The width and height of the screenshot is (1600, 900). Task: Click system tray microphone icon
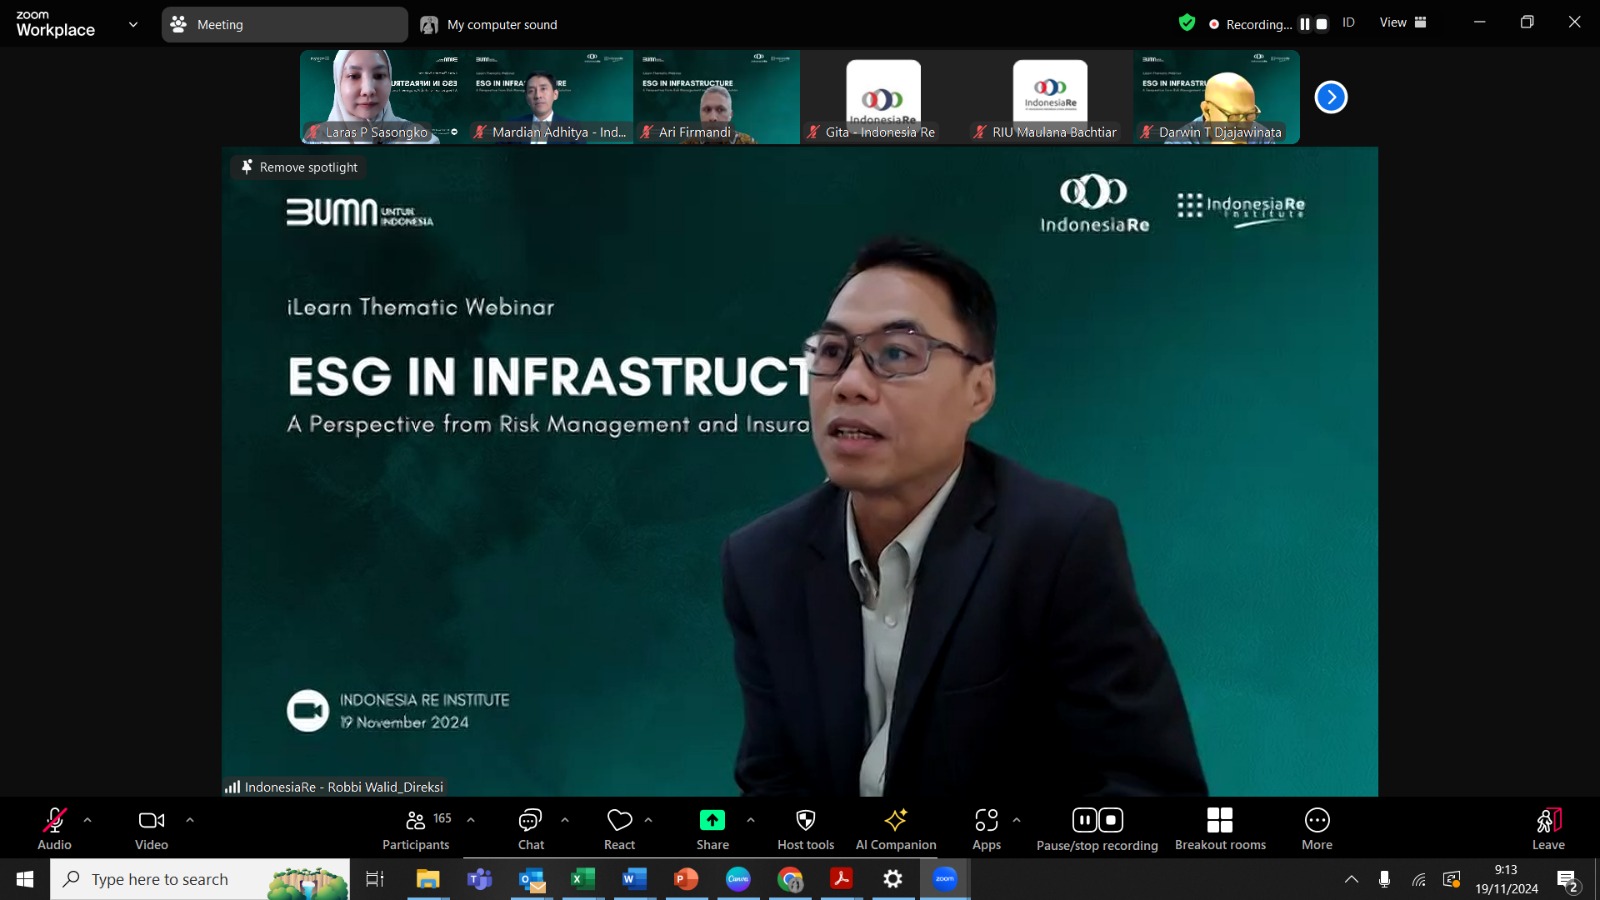[1384, 879]
